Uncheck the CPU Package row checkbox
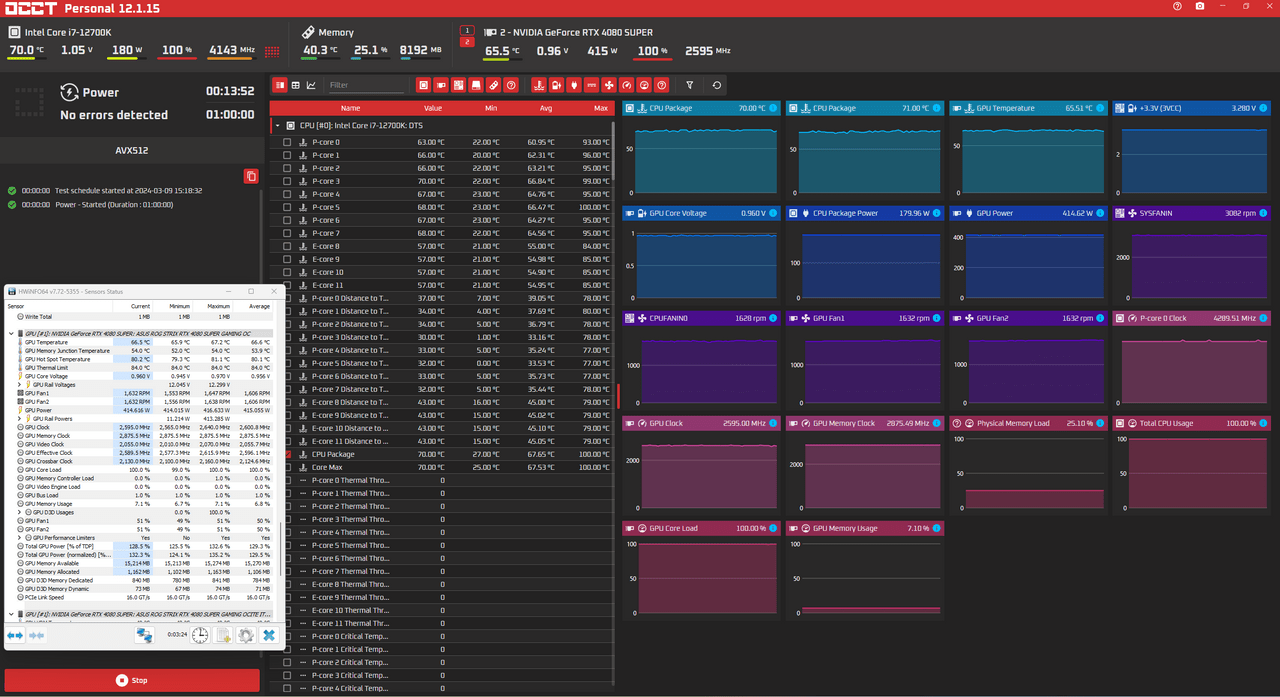 (288, 454)
